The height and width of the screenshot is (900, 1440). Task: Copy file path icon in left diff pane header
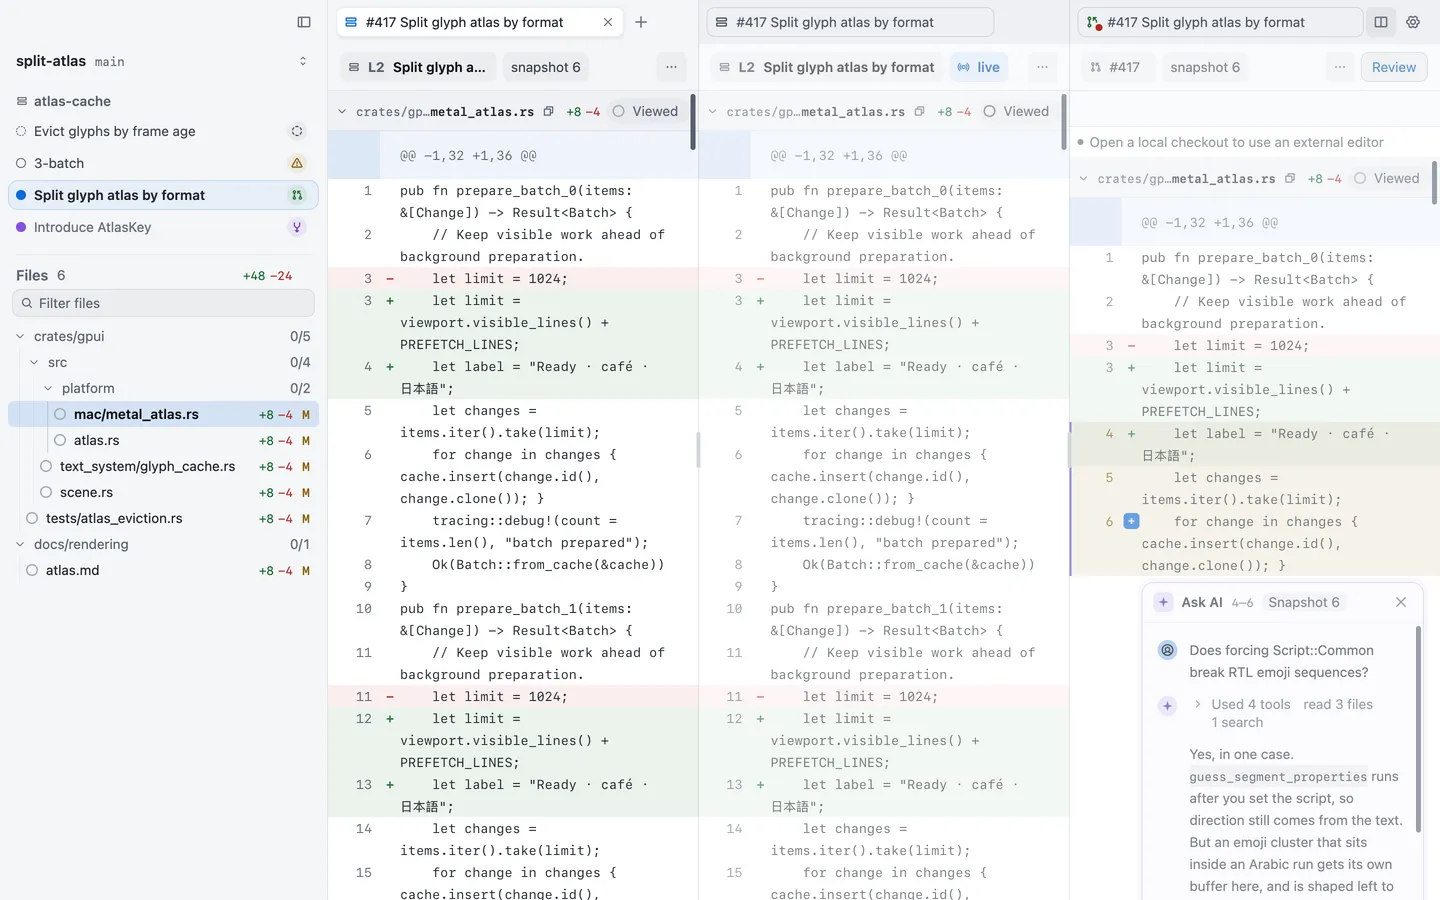coord(548,112)
